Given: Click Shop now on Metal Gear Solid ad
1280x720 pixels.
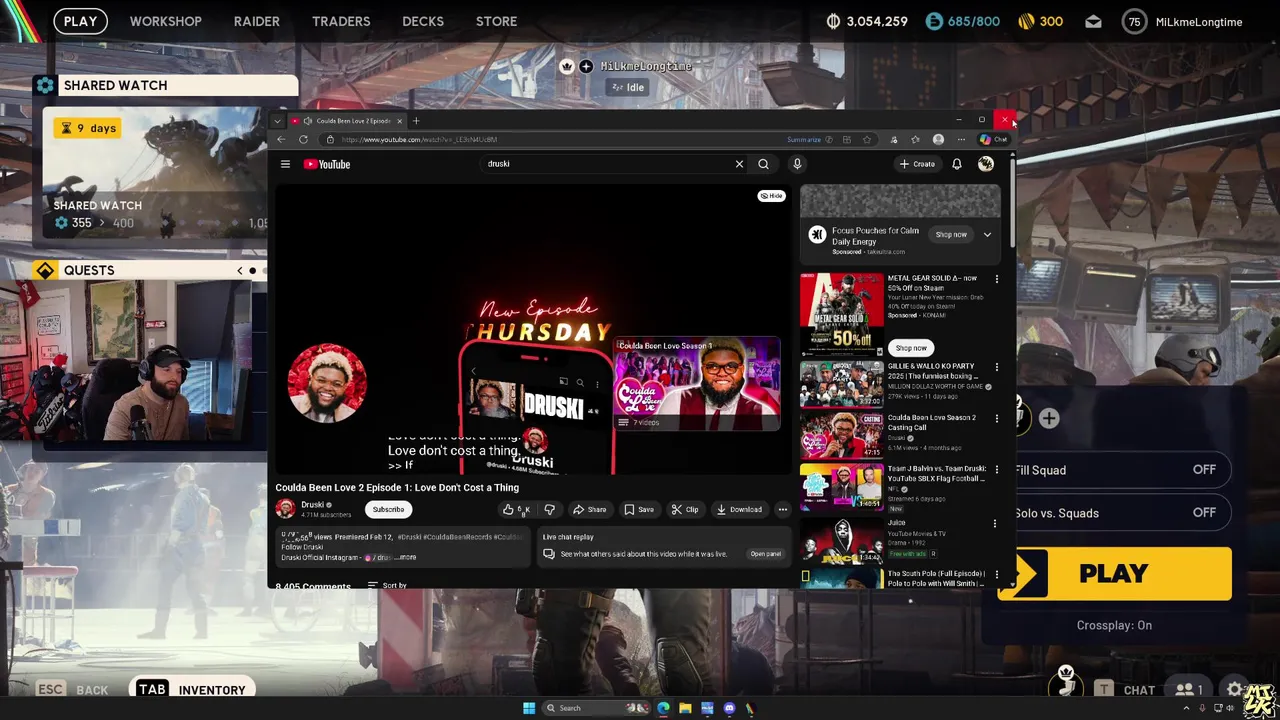Looking at the screenshot, I should tap(911, 348).
